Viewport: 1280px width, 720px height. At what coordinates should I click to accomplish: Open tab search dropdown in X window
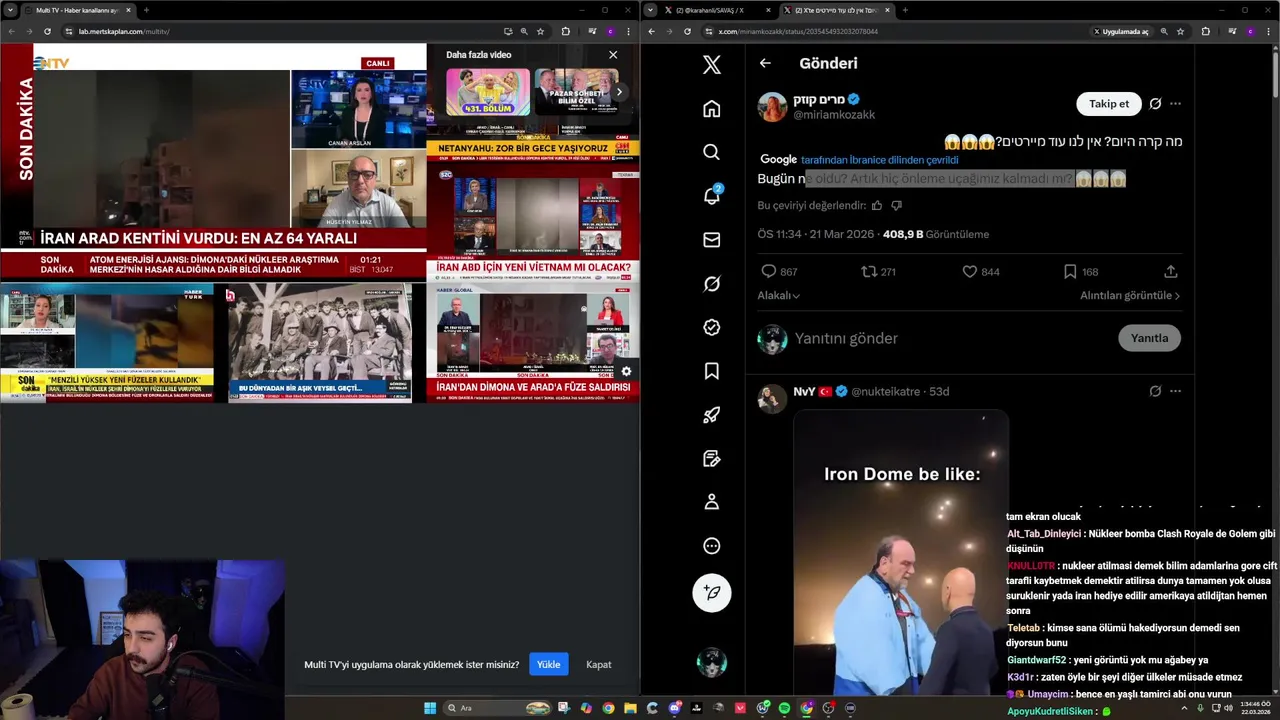click(x=650, y=10)
